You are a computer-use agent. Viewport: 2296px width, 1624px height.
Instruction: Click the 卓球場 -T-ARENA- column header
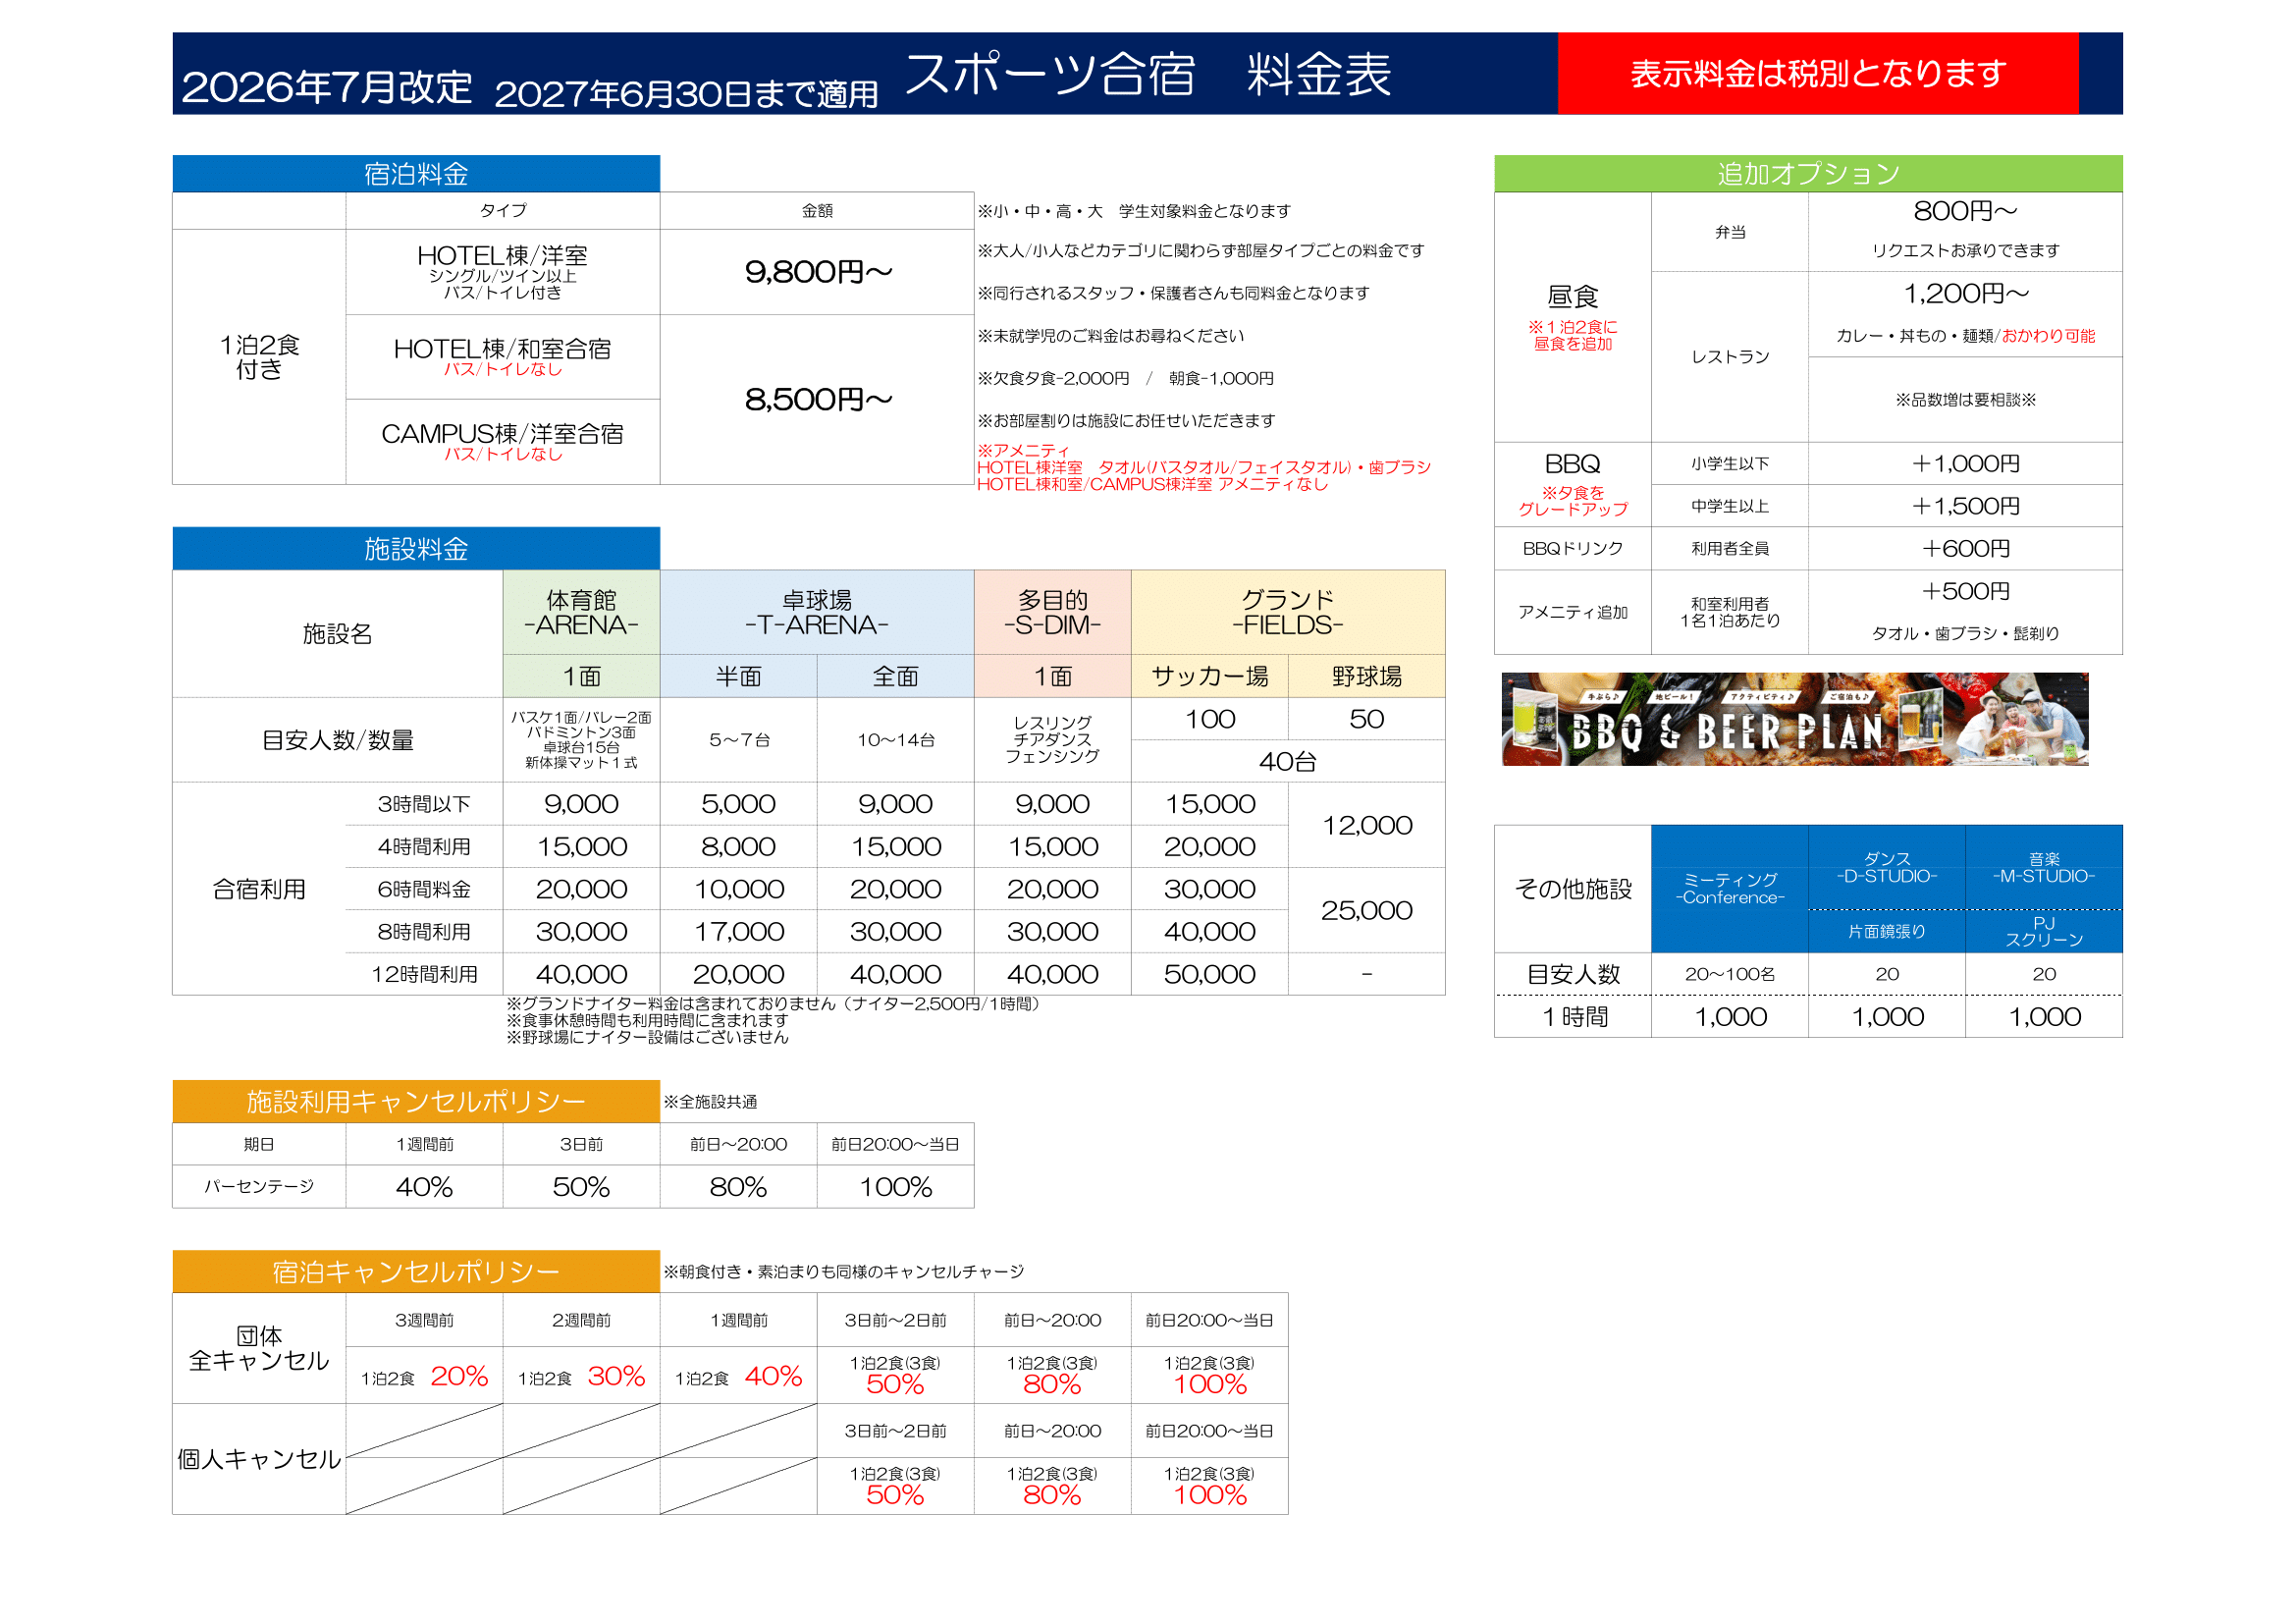click(816, 612)
